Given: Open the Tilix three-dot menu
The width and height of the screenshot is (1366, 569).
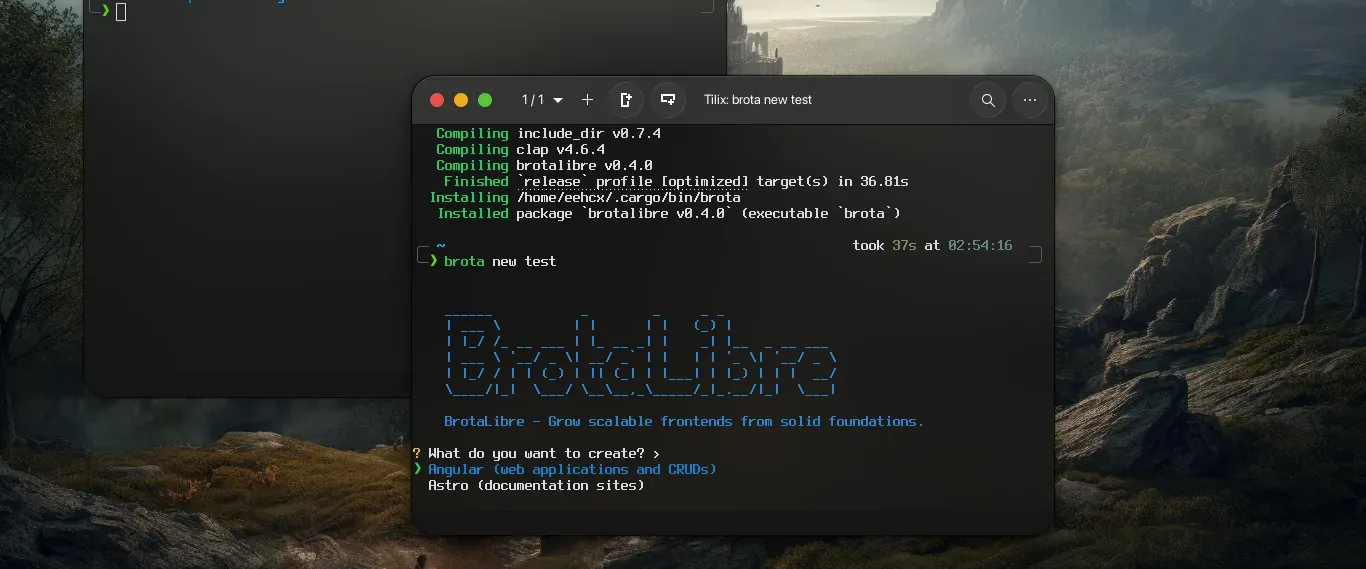Looking at the screenshot, I should pos(1030,100).
